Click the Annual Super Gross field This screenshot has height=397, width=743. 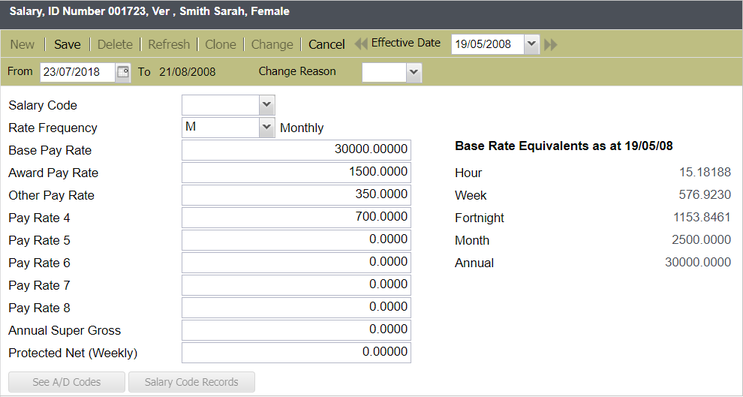(x=296, y=330)
